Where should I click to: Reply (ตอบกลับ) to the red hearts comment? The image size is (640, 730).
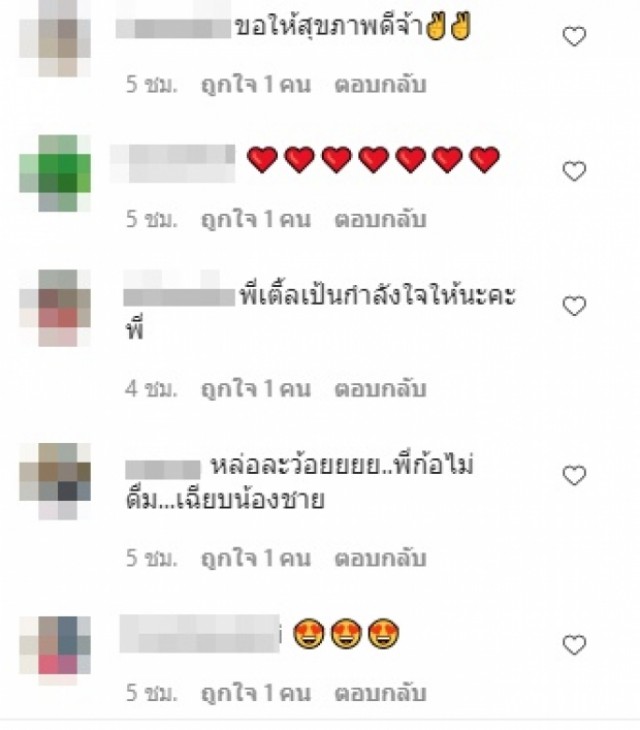[380, 220]
